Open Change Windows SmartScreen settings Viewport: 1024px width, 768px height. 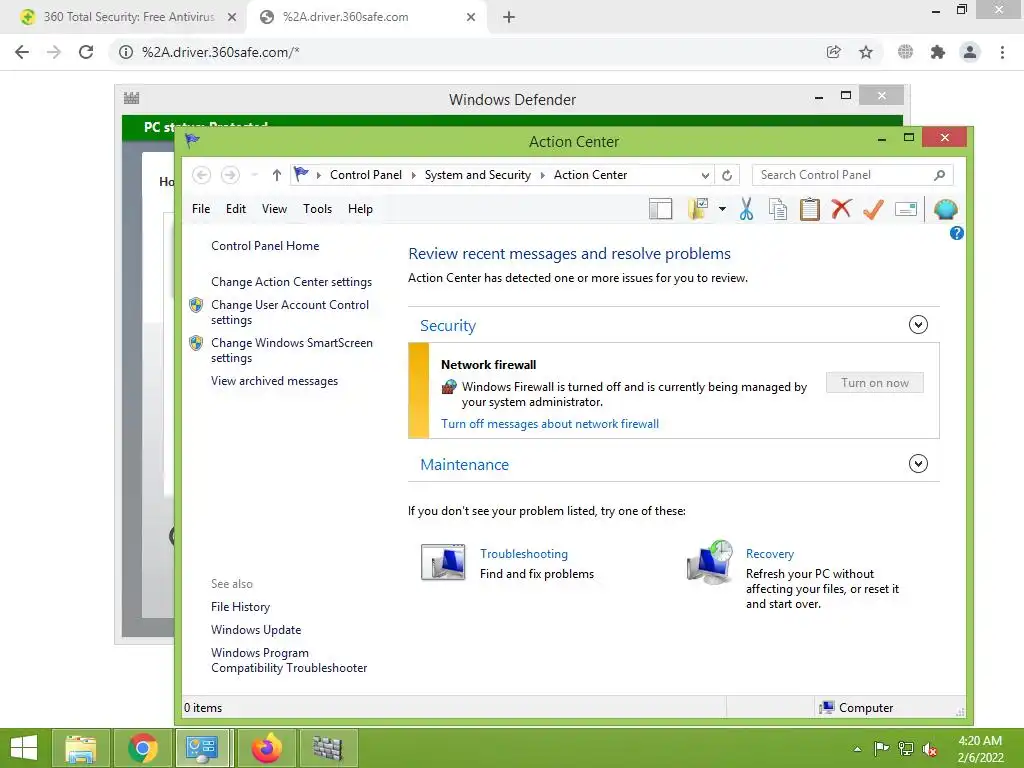pyautogui.click(x=291, y=350)
